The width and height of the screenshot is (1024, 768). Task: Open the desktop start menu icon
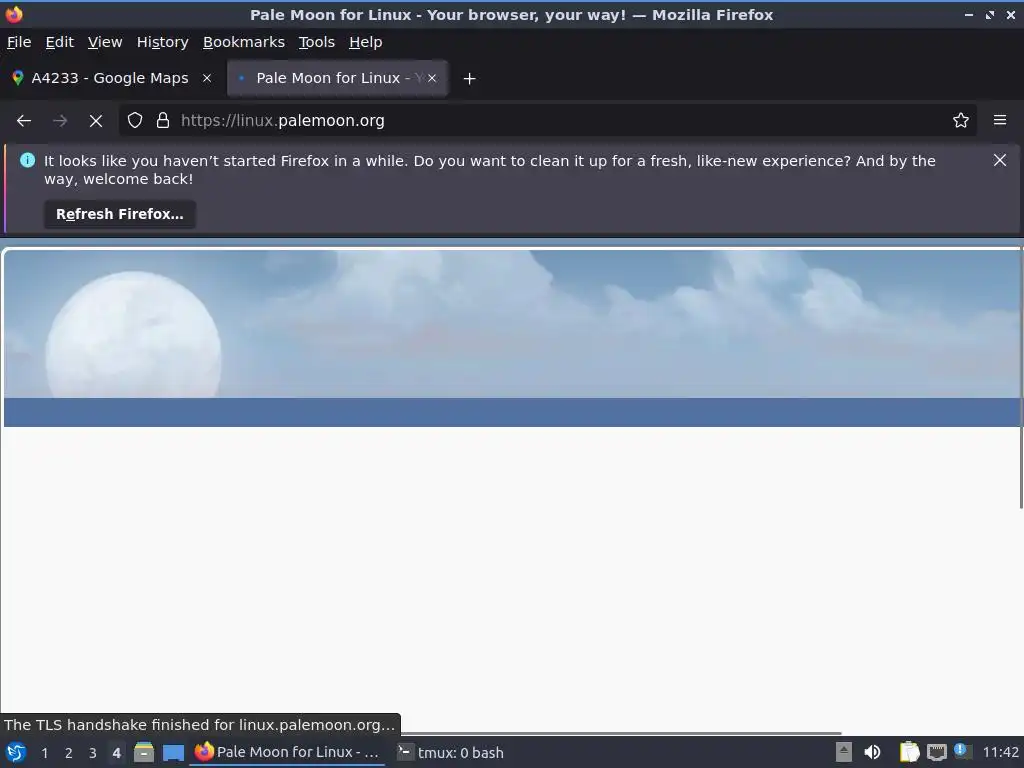click(x=16, y=753)
